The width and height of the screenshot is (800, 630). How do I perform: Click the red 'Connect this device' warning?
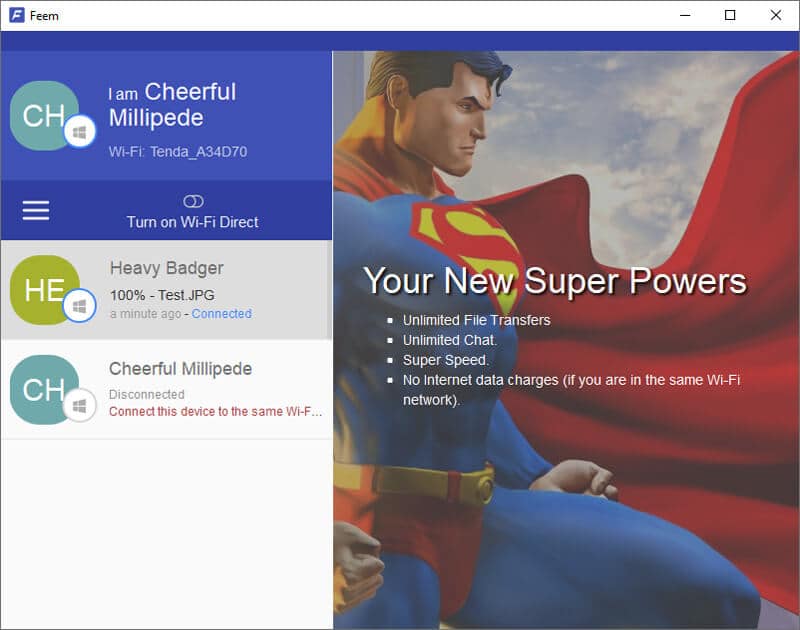click(x=215, y=412)
